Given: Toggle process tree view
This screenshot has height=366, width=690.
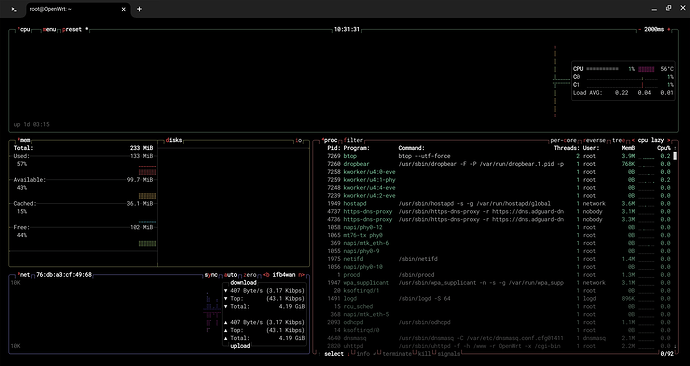Looking at the screenshot, I should tap(618, 140).
